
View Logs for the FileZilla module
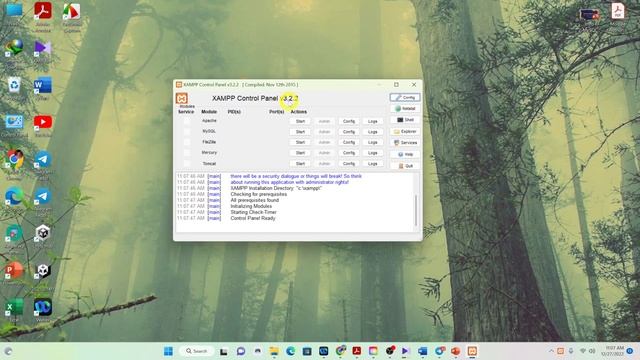tap(373, 142)
